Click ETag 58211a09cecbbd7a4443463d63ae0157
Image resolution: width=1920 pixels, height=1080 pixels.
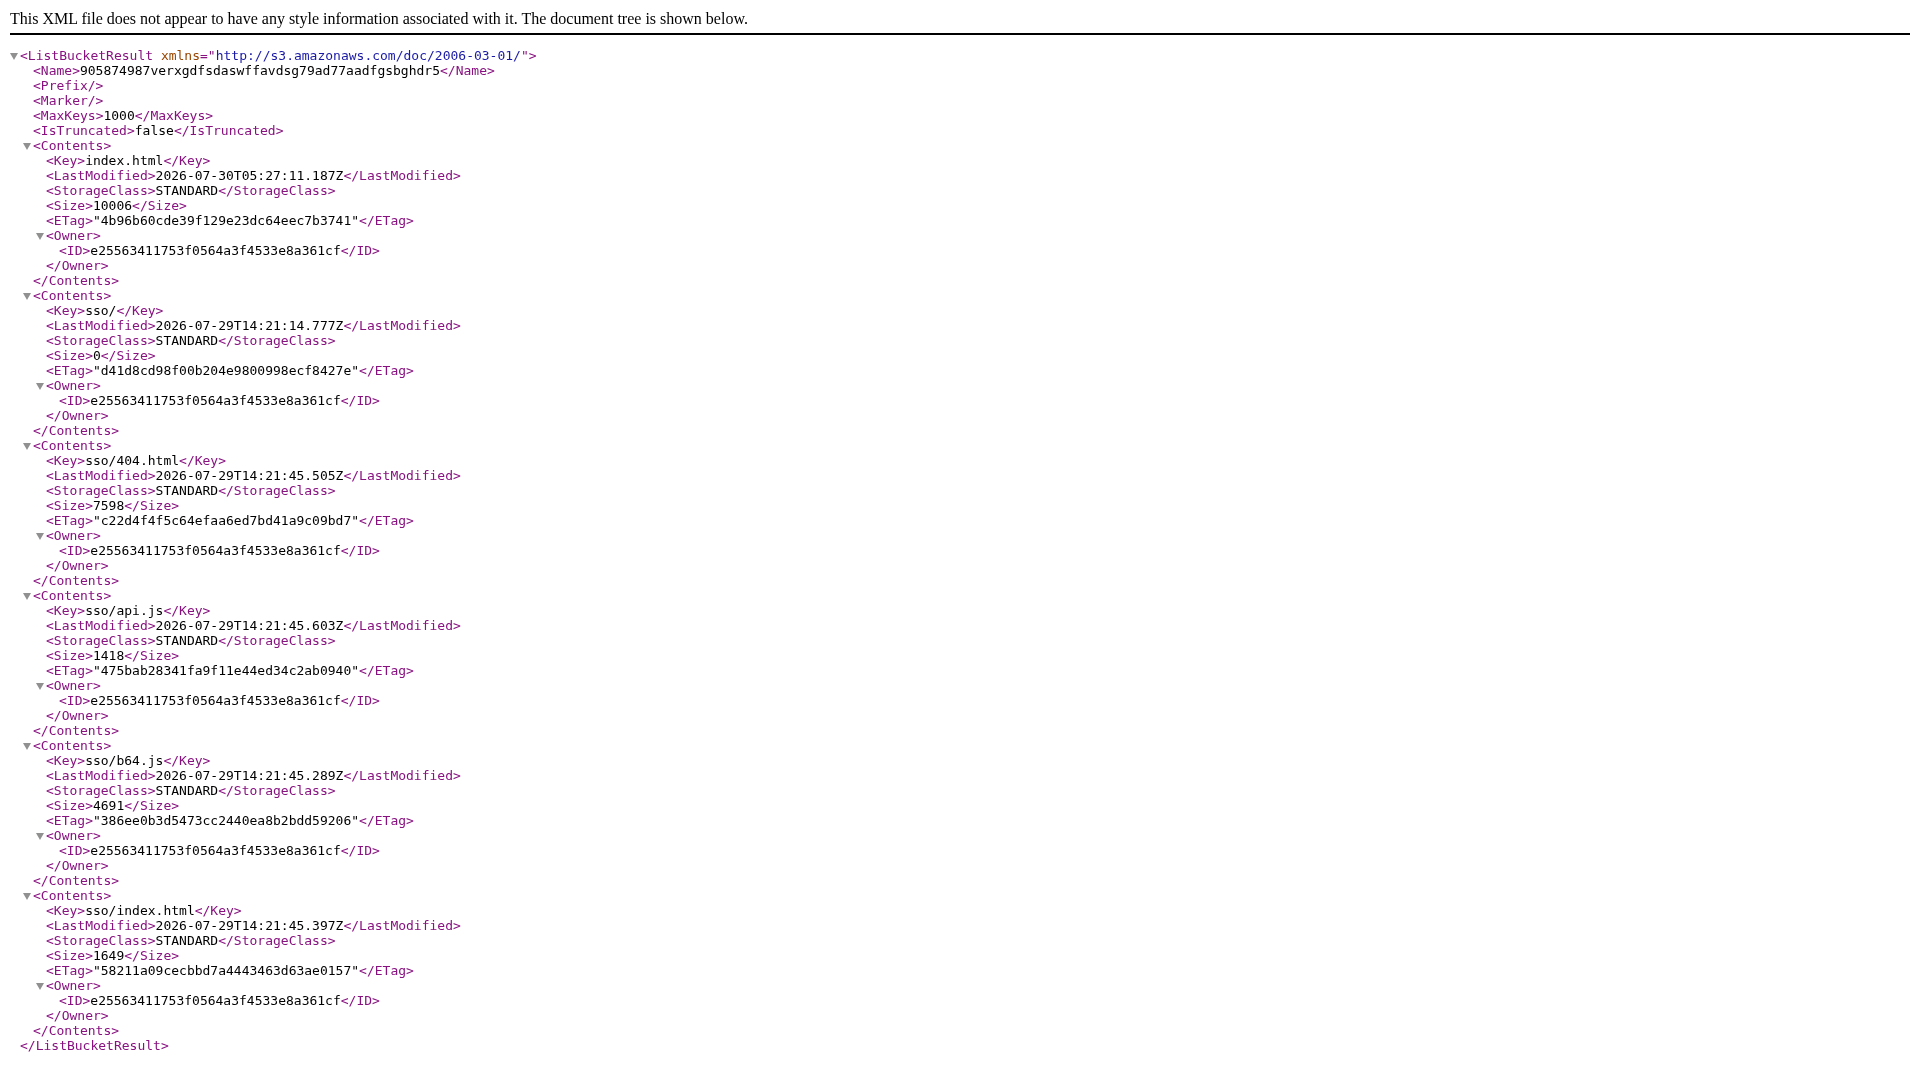[226, 971]
